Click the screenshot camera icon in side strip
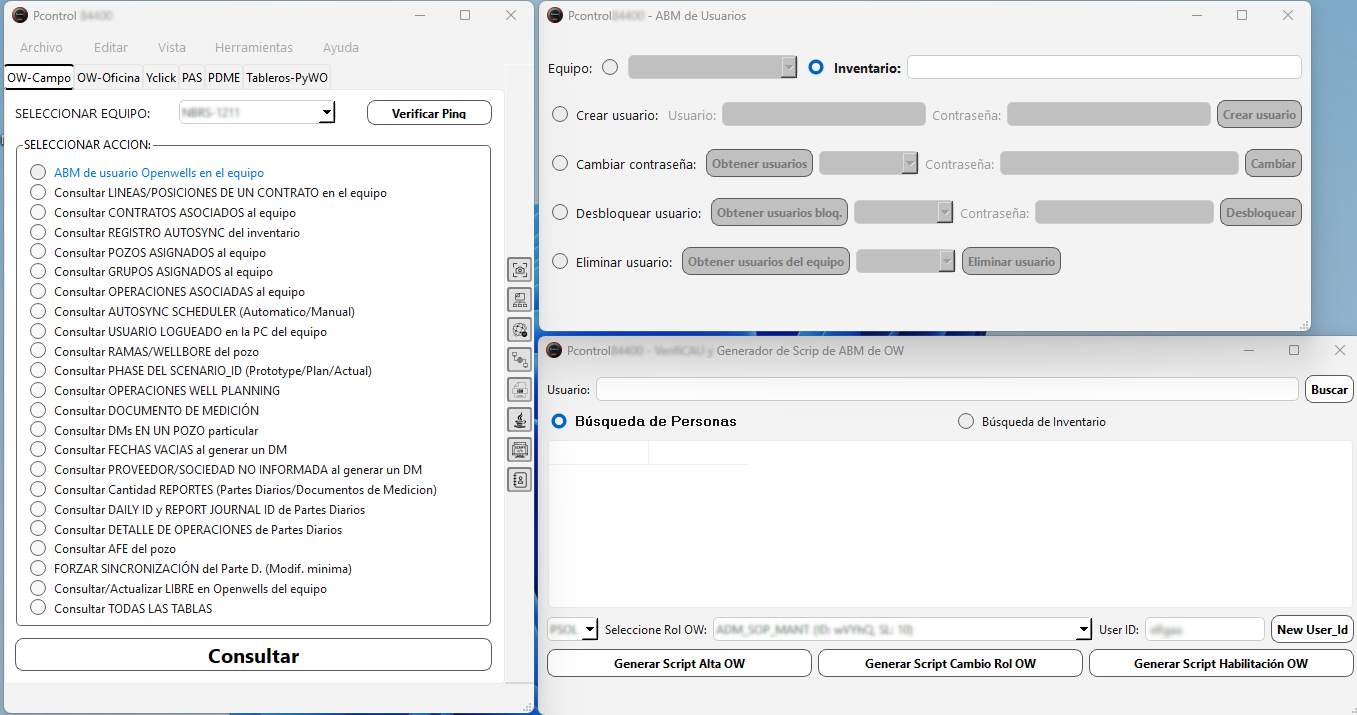 [x=519, y=269]
